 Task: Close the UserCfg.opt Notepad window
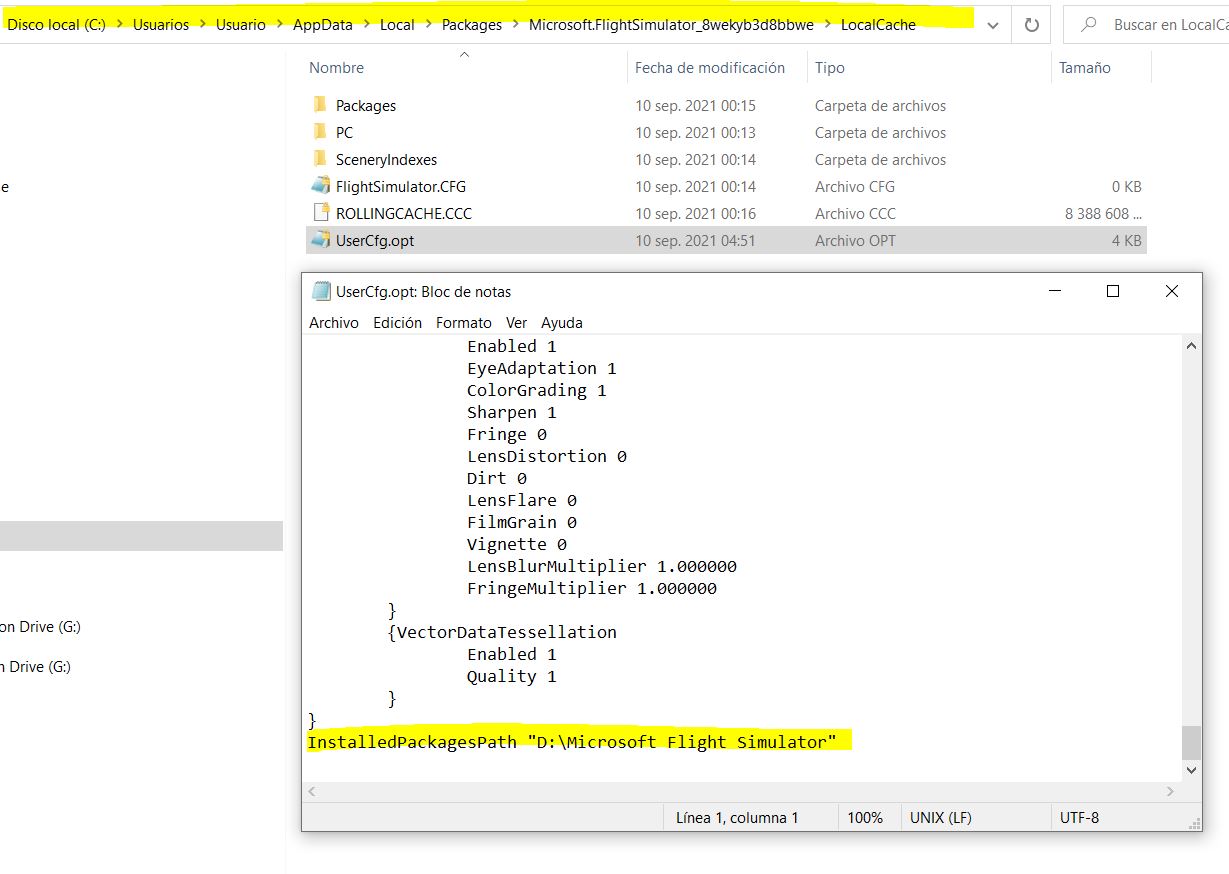pos(1172,292)
